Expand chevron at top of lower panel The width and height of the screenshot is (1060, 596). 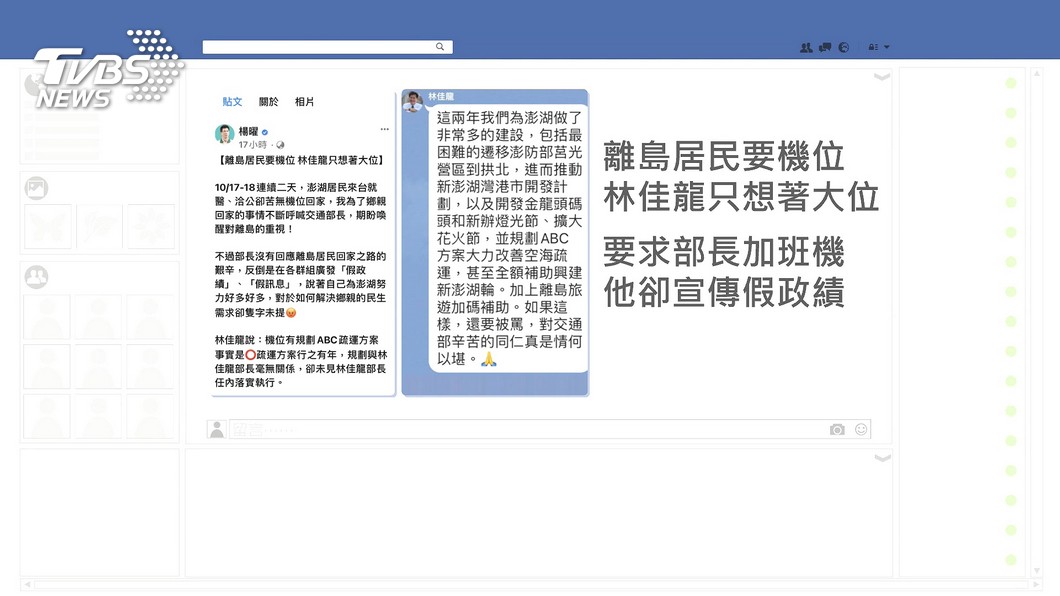tap(882, 458)
